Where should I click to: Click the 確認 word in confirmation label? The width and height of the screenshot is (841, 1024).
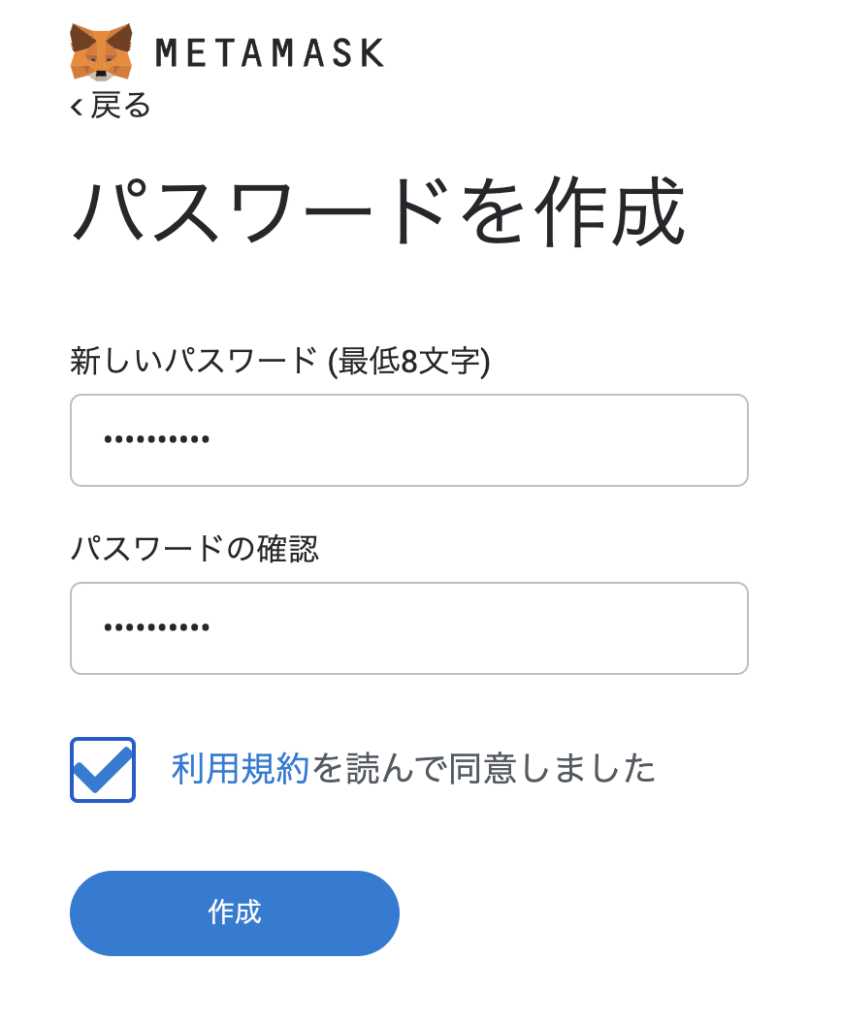pos(290,548)
